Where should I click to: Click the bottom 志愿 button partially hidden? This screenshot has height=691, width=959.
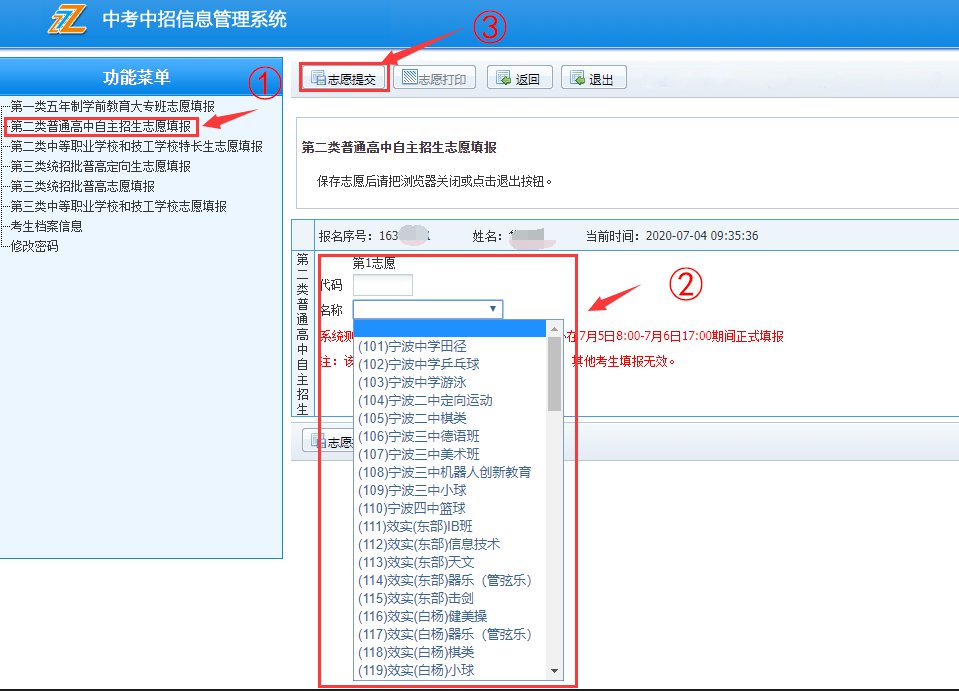point(329,441)
